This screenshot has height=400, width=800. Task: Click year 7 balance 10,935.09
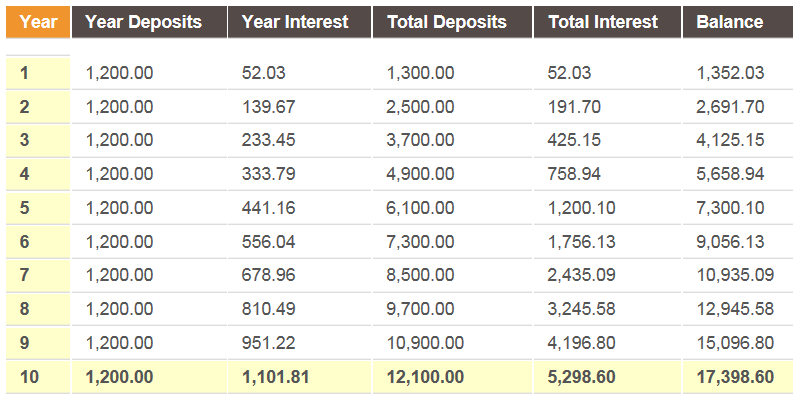735,276
